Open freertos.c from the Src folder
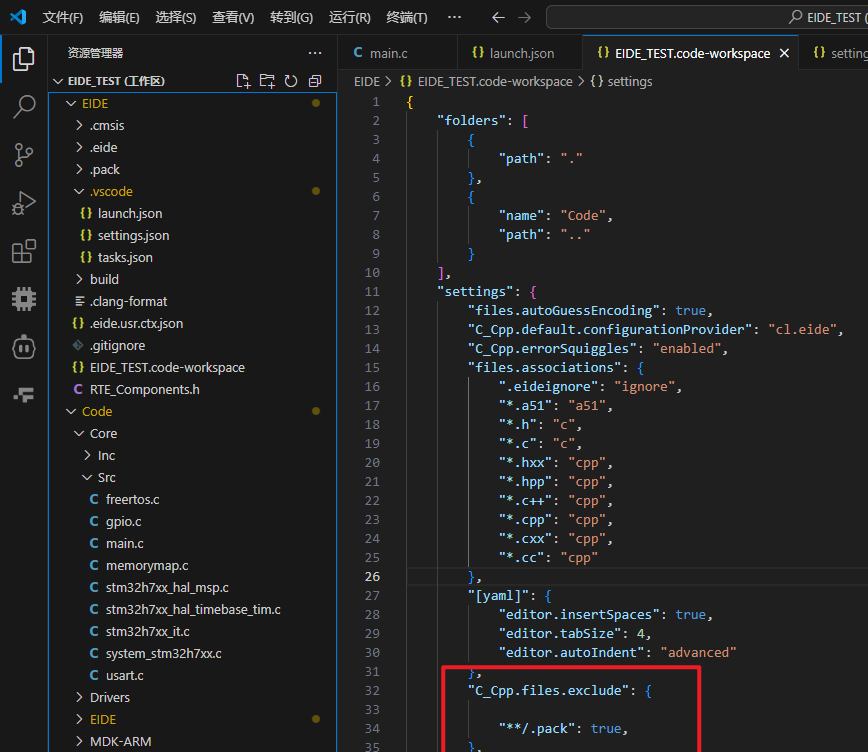Screen dimensions: 868x752 (x=132, y=499)
